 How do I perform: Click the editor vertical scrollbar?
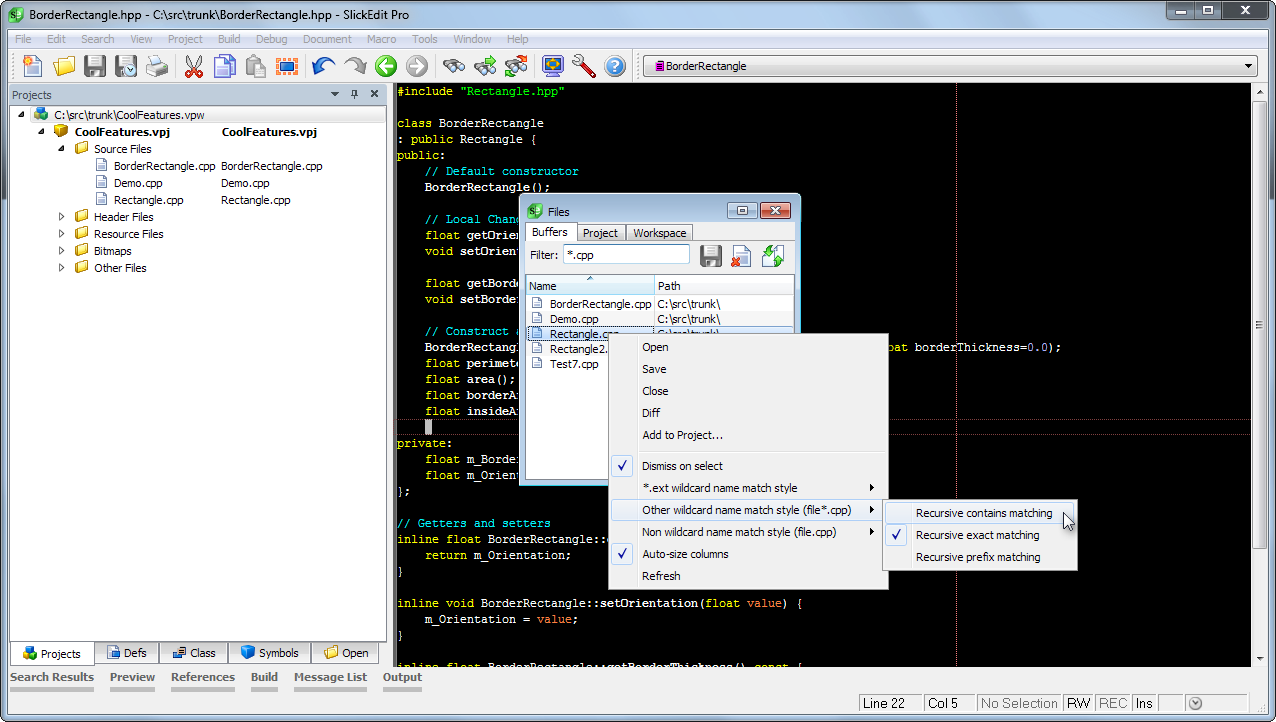[1261, 374]
